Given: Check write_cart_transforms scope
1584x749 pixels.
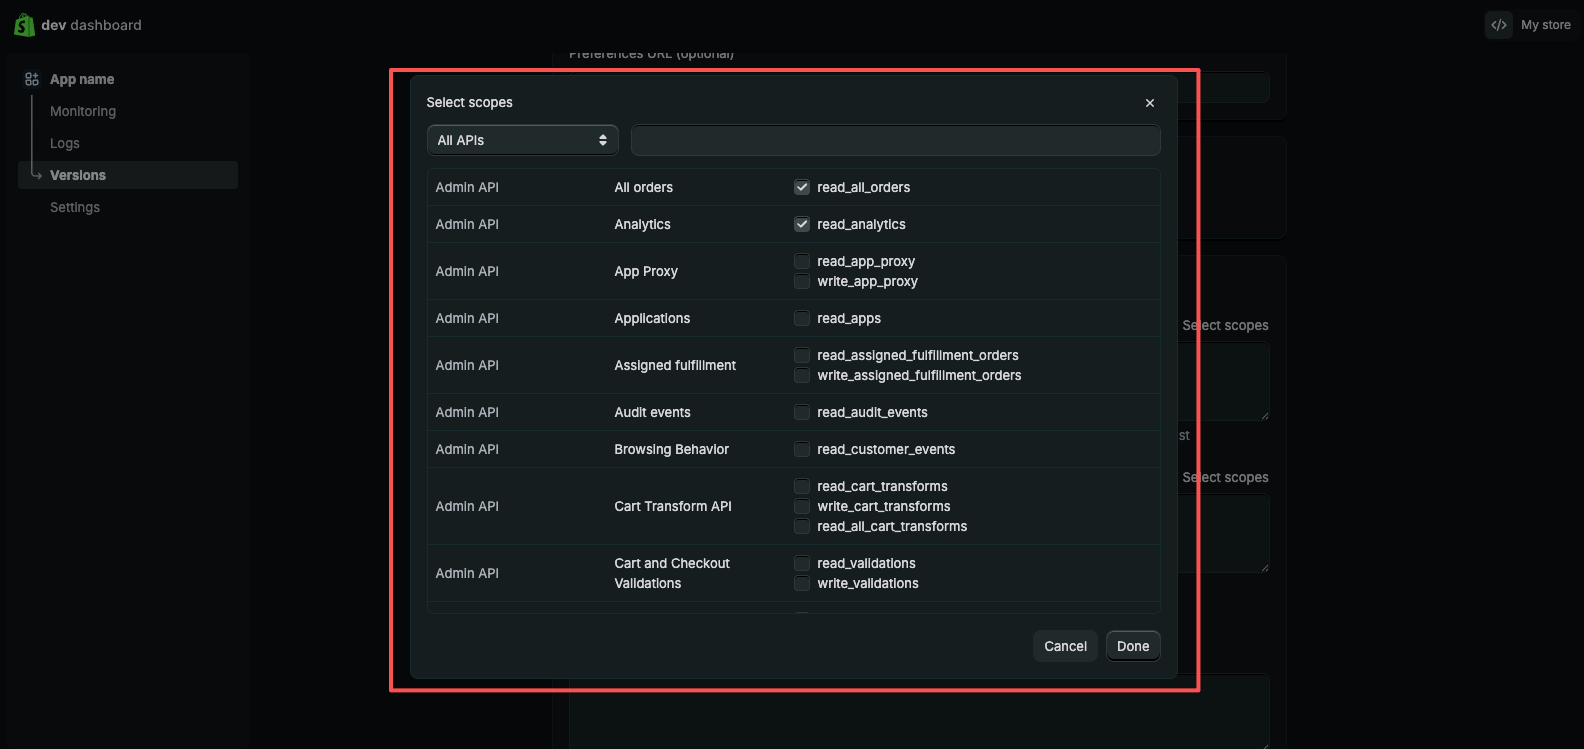Looking at the screenshot, I should tap(802, 506).
